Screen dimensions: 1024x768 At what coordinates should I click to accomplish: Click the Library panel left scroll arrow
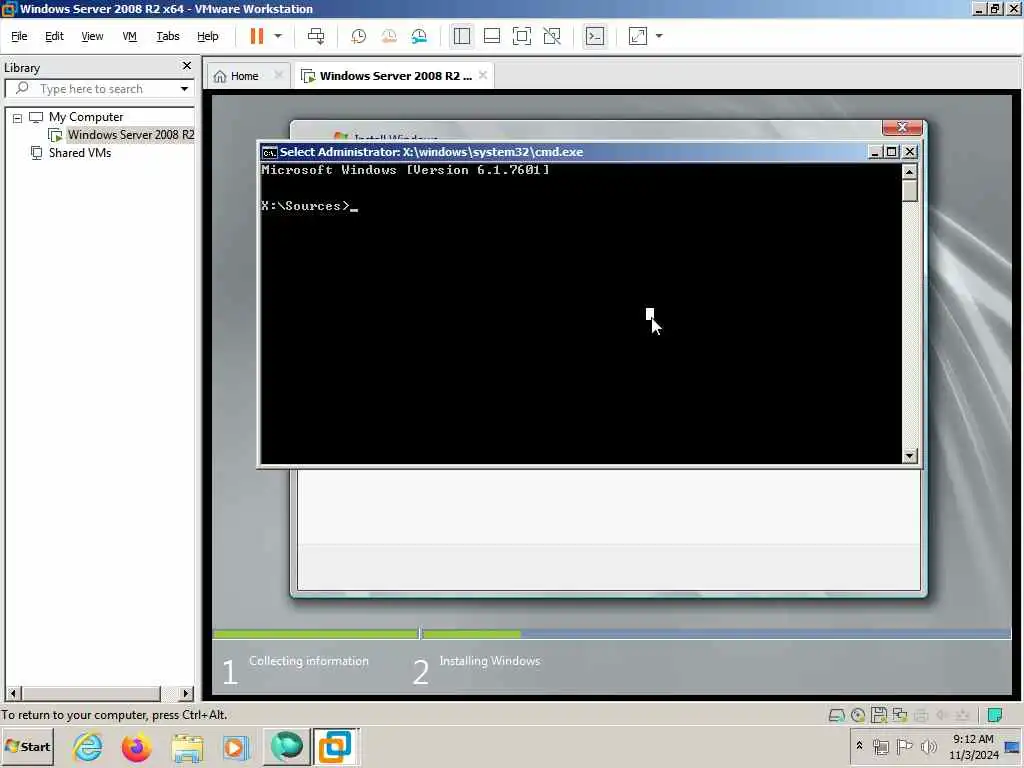pyautogui.click(x=13, y=693)
